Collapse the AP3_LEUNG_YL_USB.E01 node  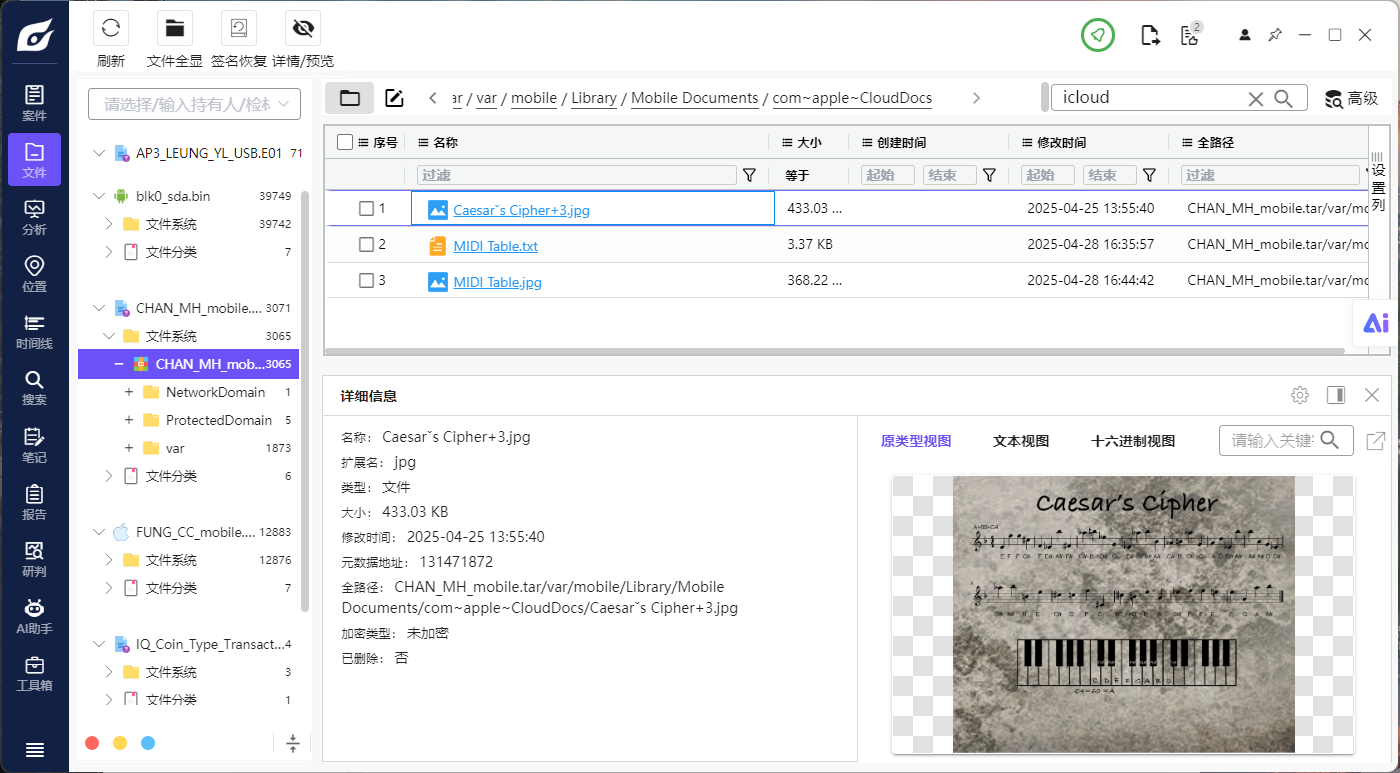[x=98, y=153]
